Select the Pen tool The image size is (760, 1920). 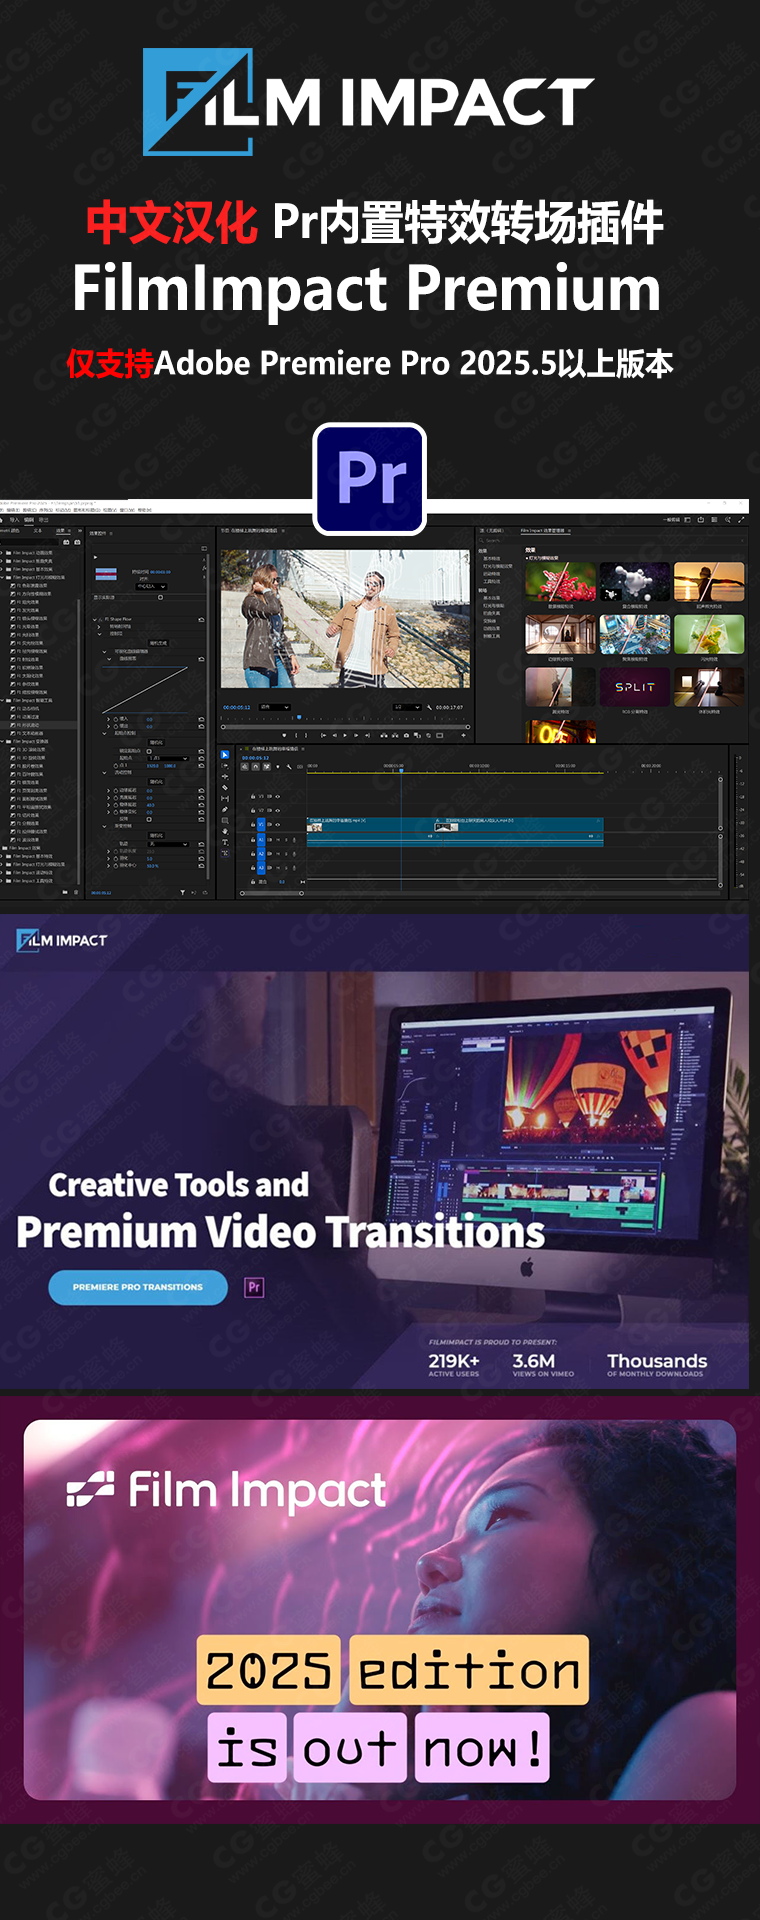[x=225, y=809]
